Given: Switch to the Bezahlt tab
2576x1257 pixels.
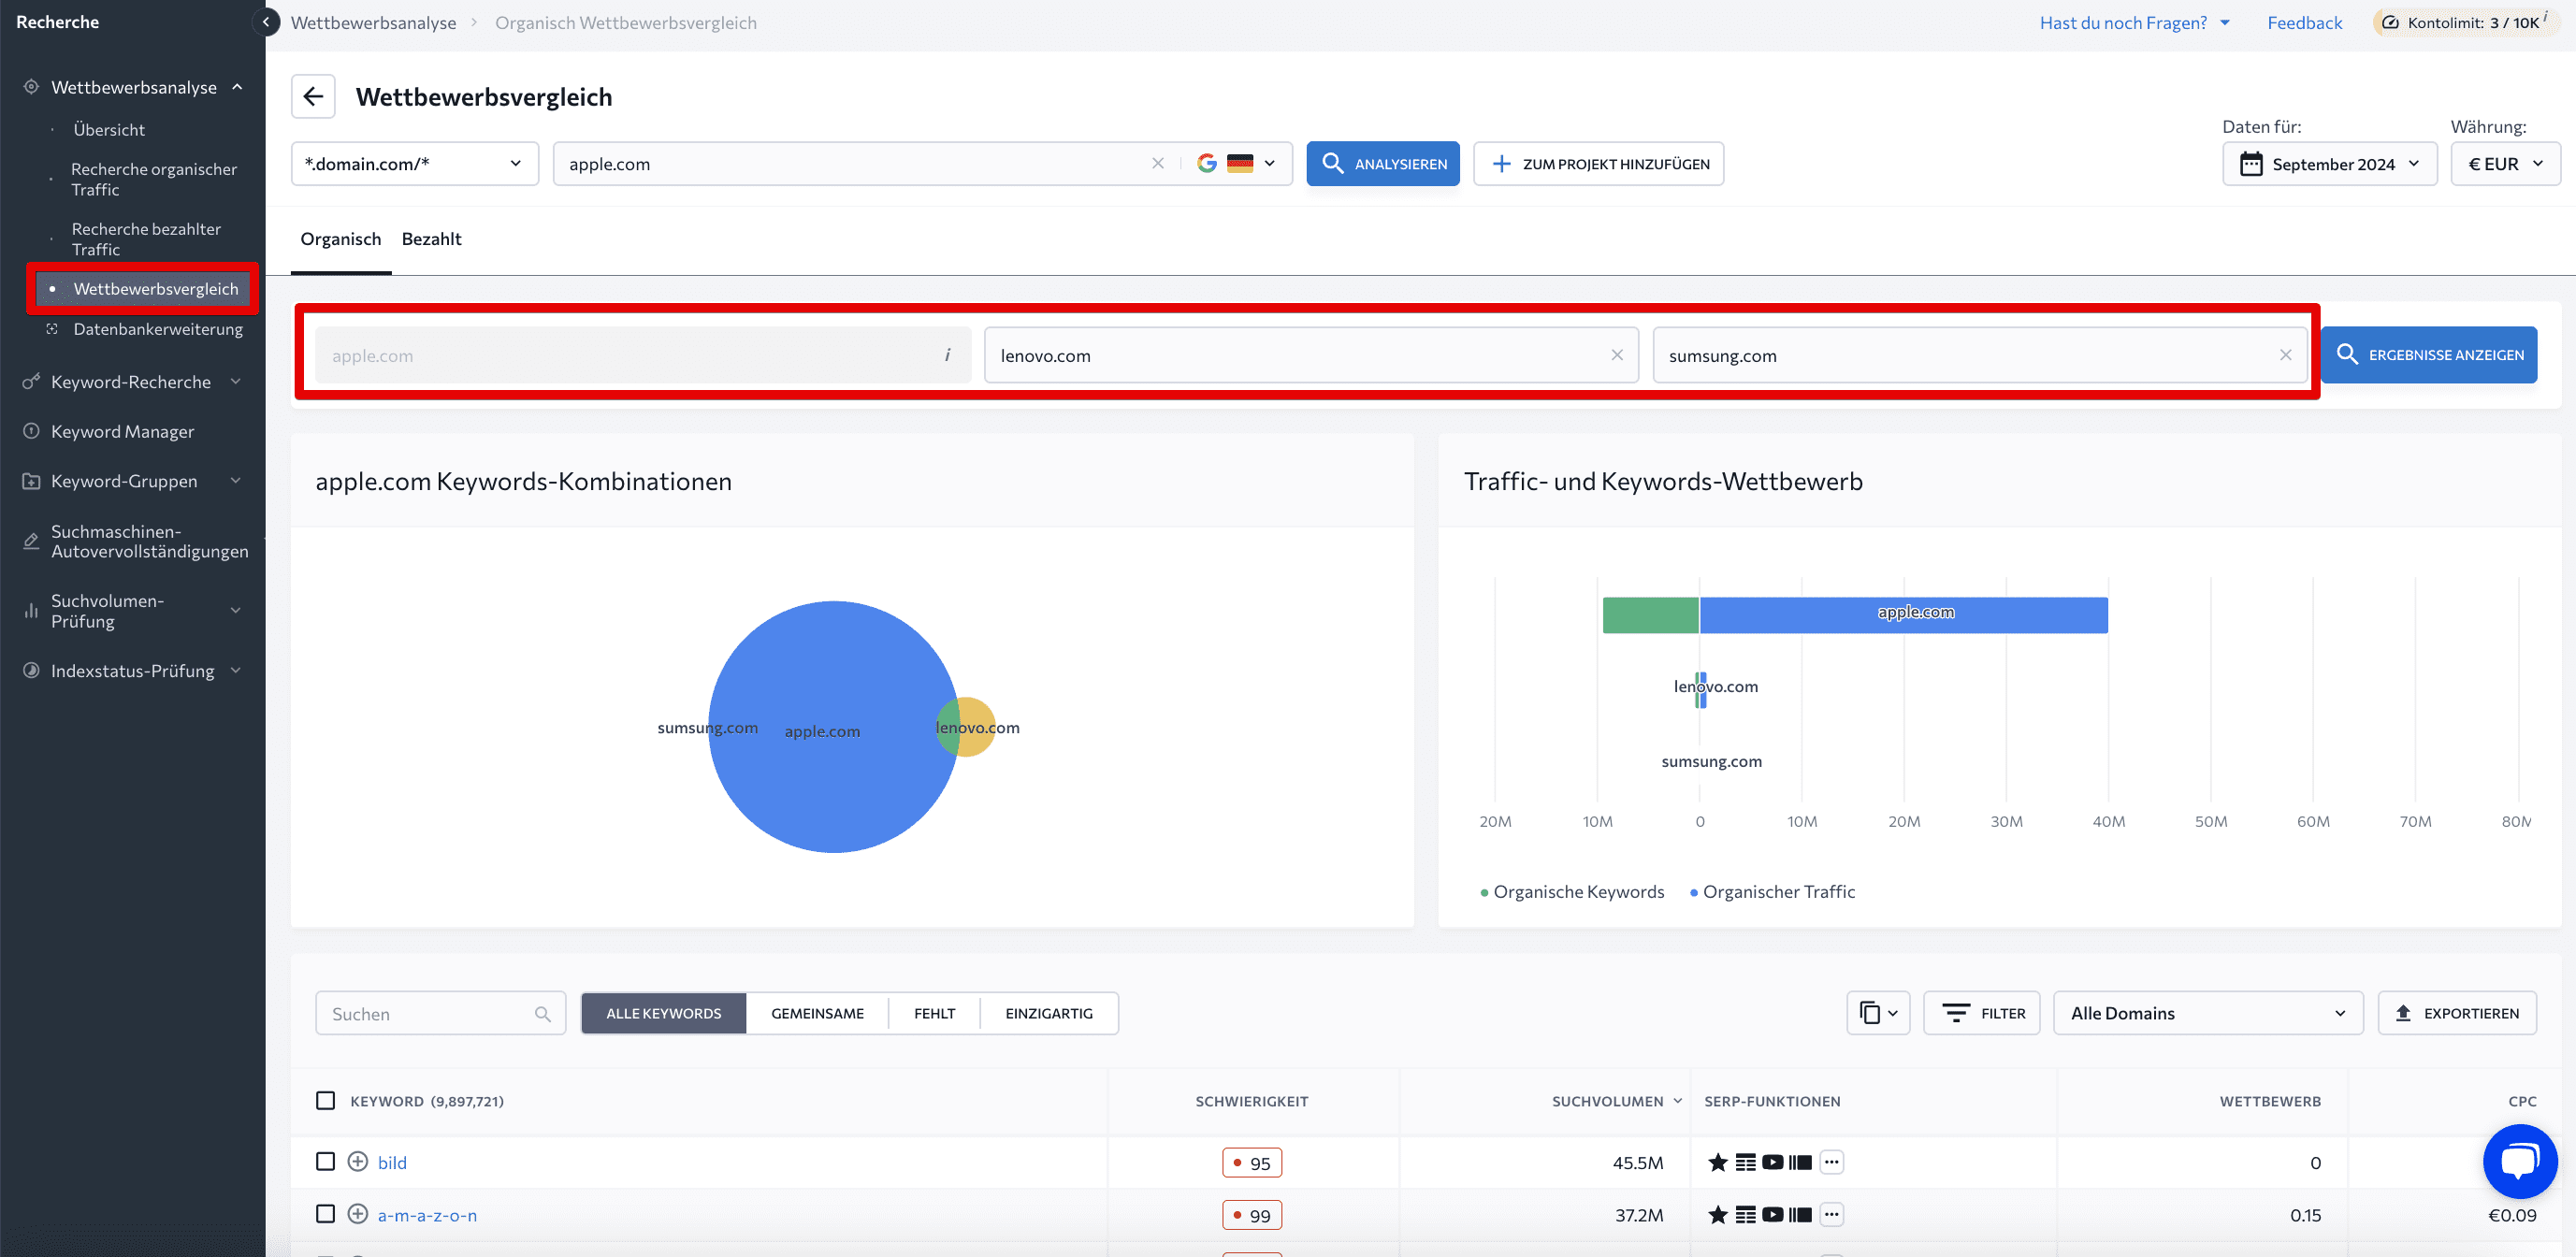Looking at the screenshot, I should click(x=431, y=239).
